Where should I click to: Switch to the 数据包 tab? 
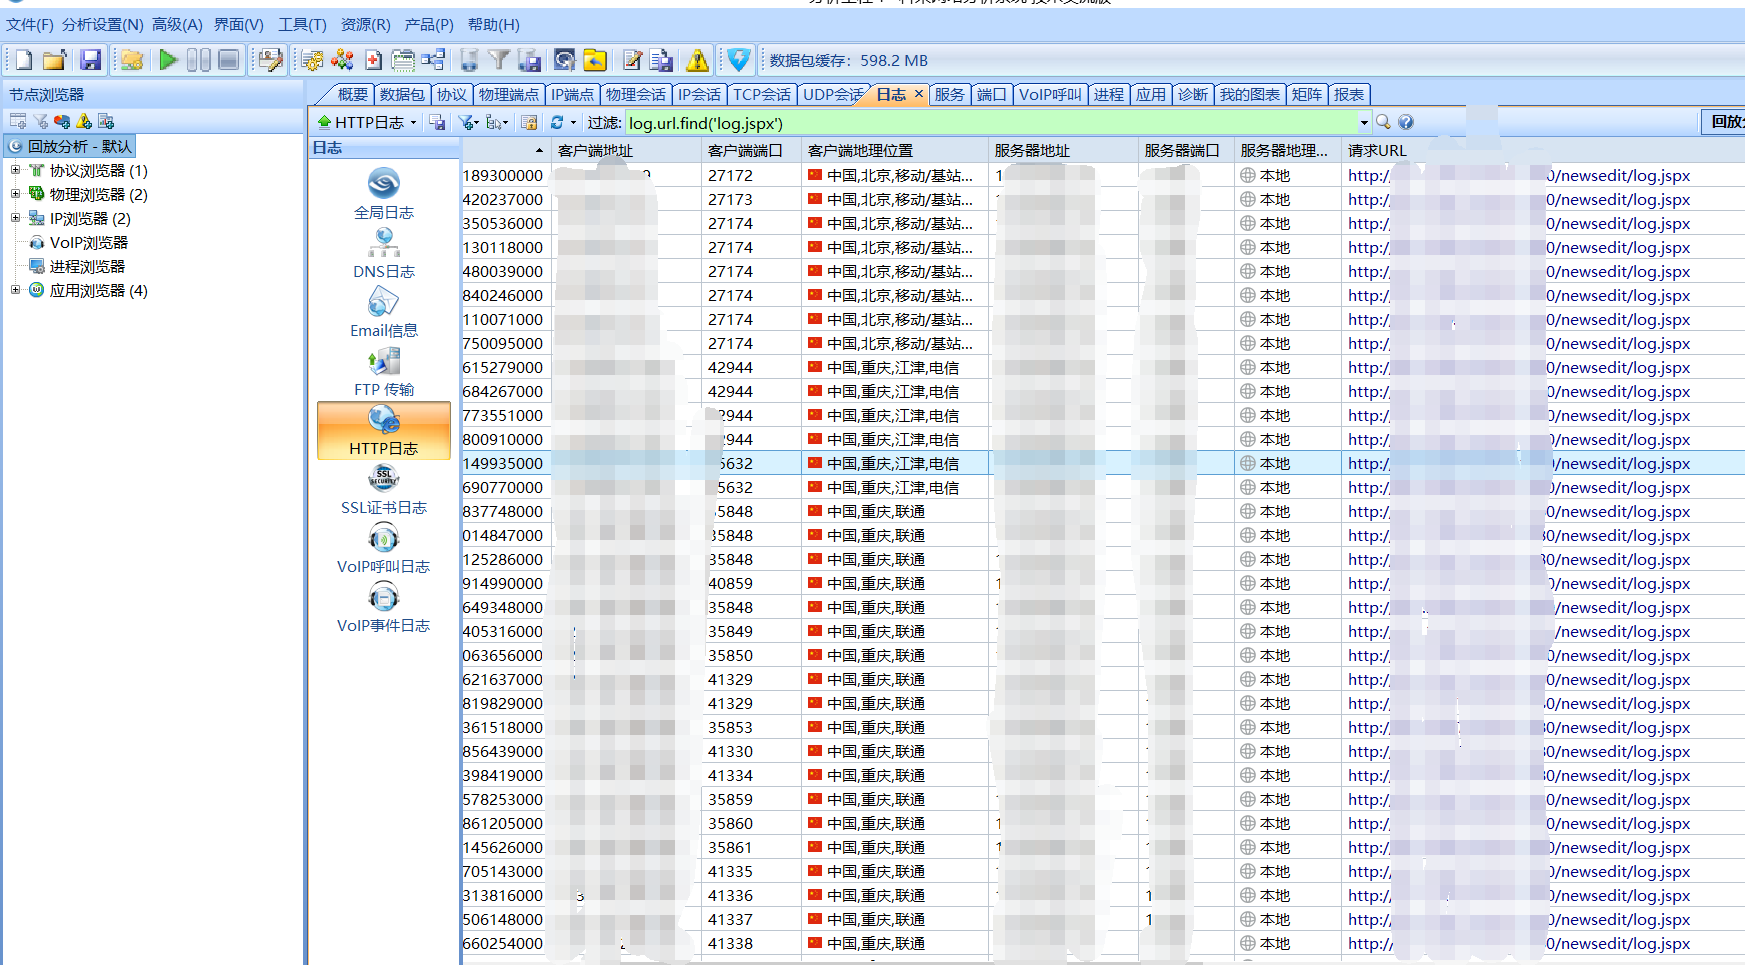pyautogui.click(x=403, y=94)
